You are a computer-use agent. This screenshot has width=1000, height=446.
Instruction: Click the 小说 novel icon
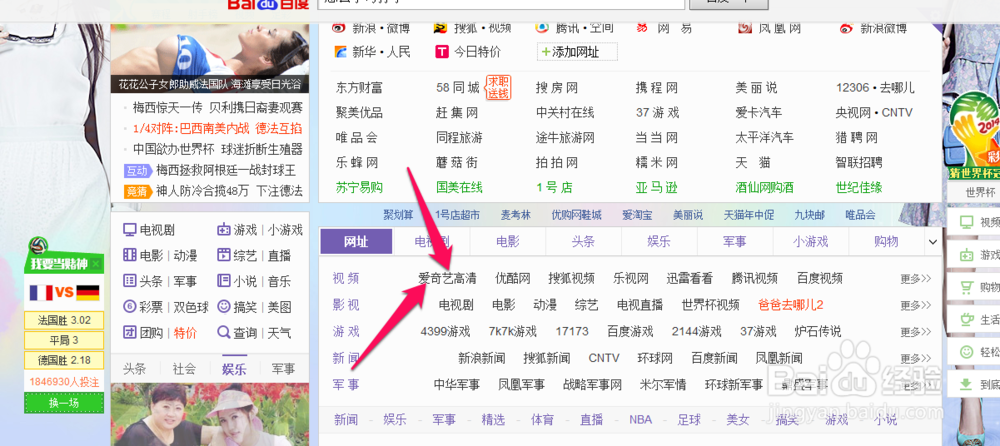(223, 281)
